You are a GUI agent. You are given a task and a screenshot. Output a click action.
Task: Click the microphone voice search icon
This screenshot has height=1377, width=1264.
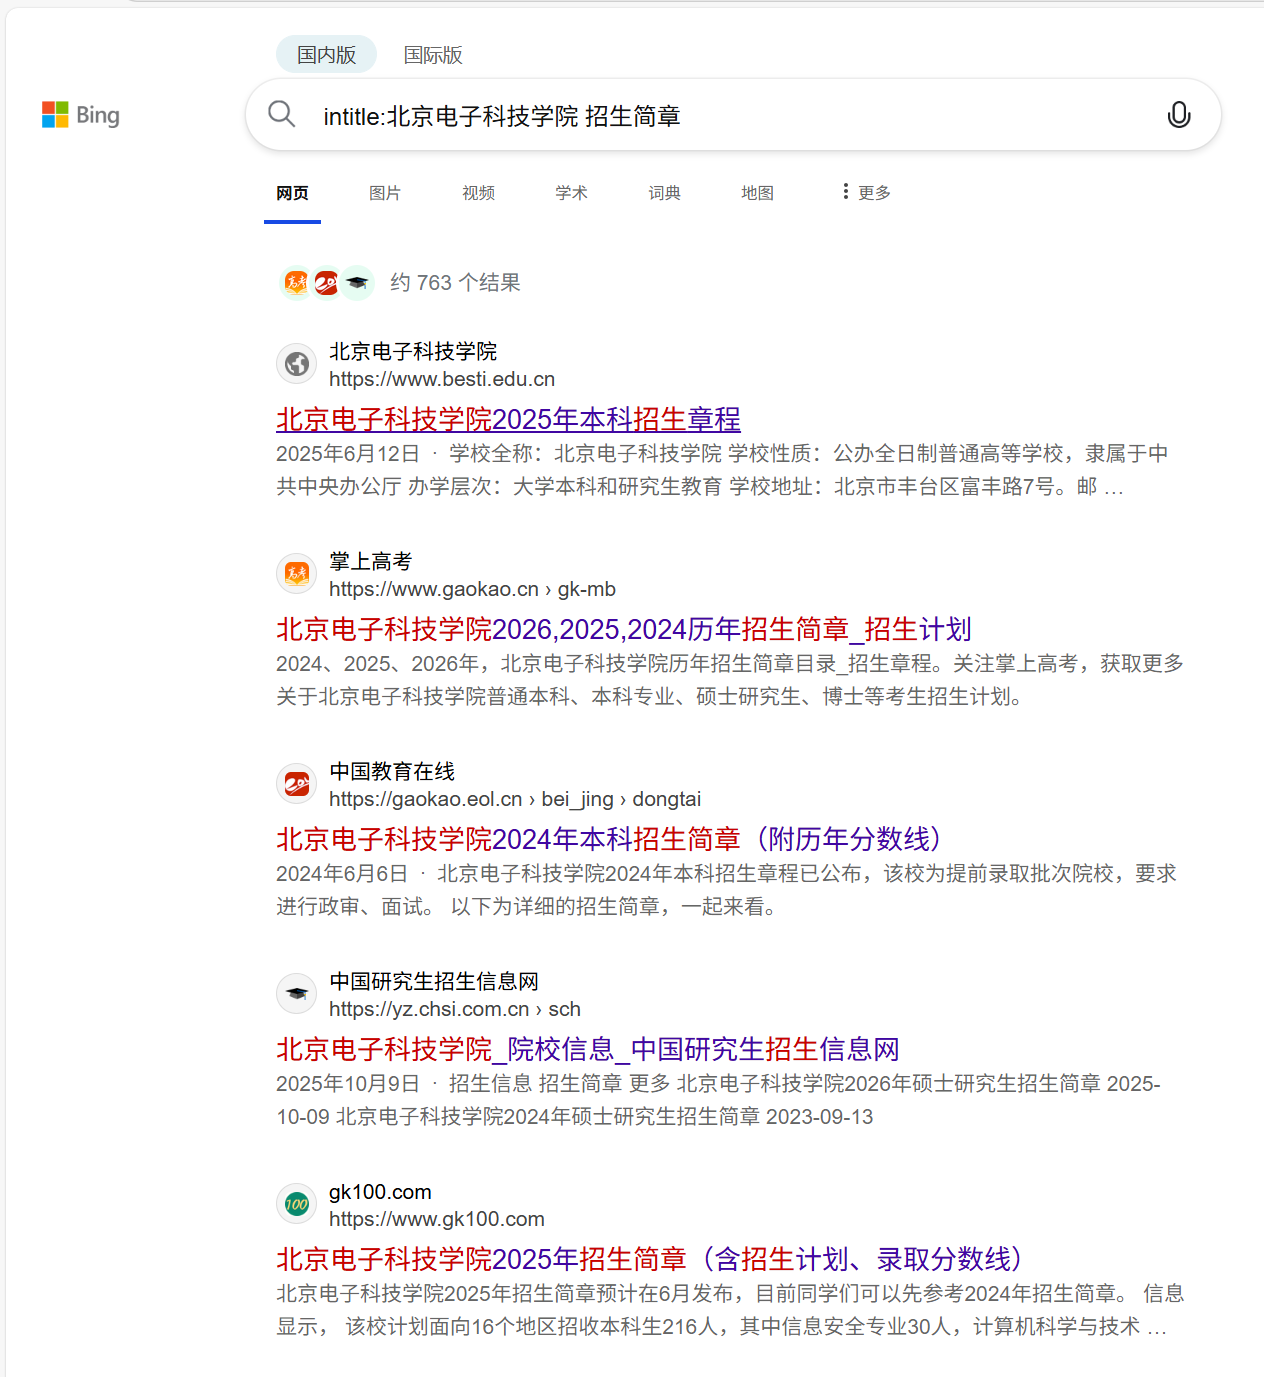coord(1179,114)
